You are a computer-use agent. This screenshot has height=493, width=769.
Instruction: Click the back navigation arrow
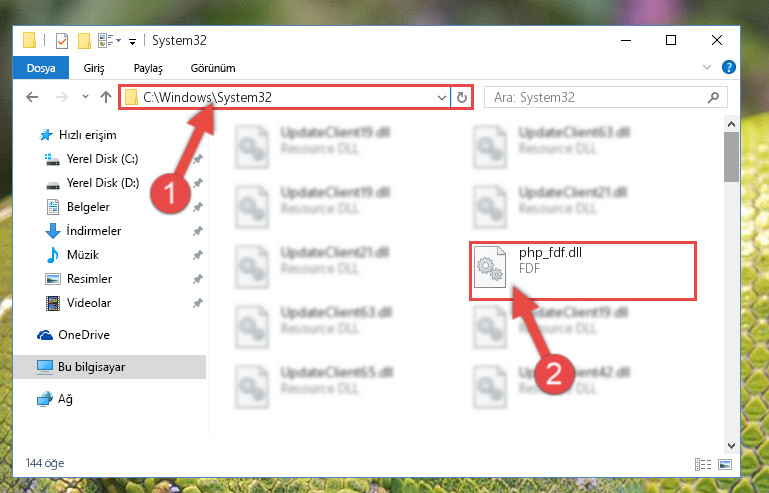pyautogui.click(x=32, y=97)
